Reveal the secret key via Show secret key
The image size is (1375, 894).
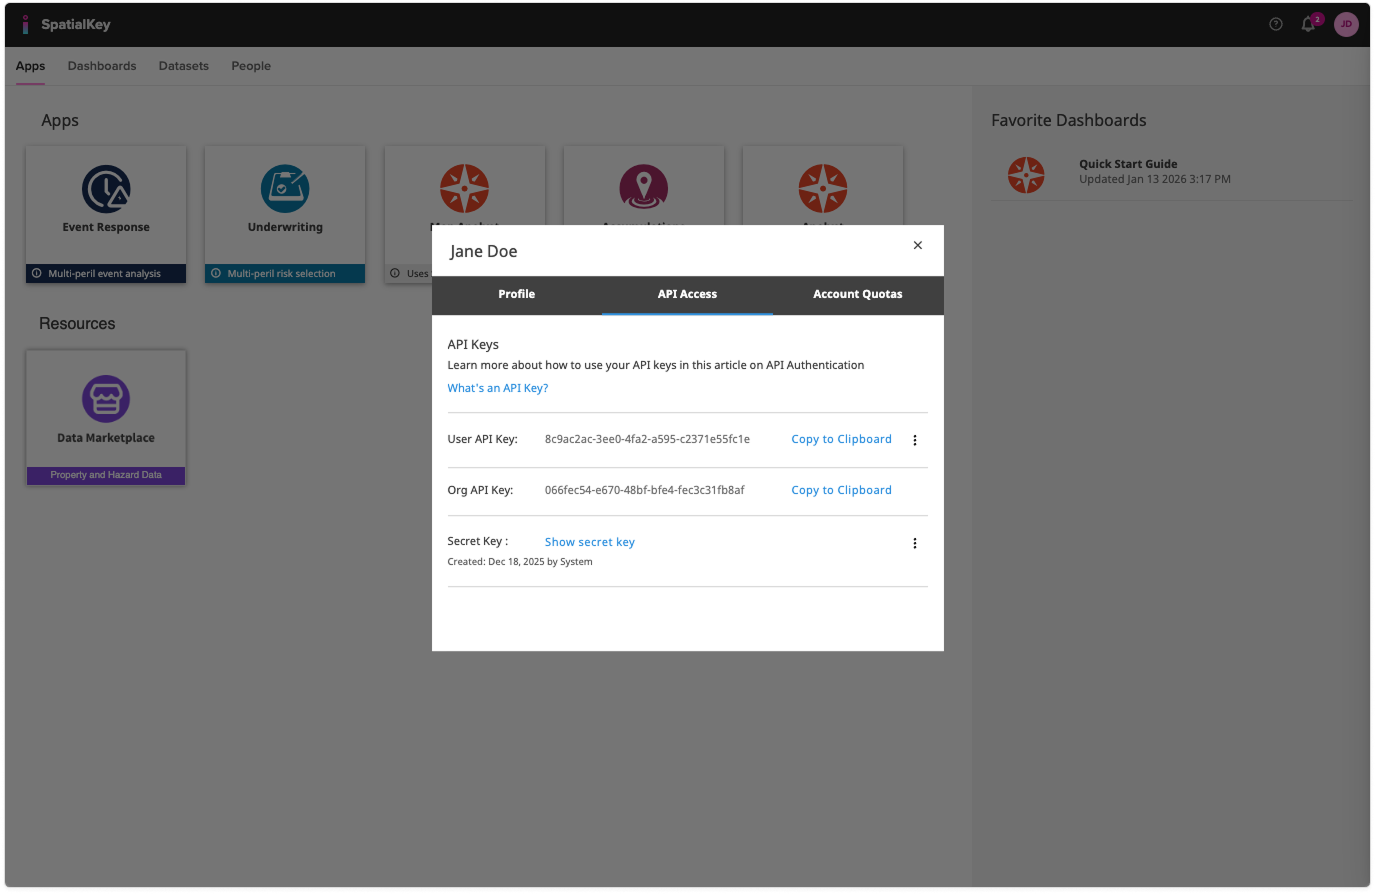[x=589, y=541]
